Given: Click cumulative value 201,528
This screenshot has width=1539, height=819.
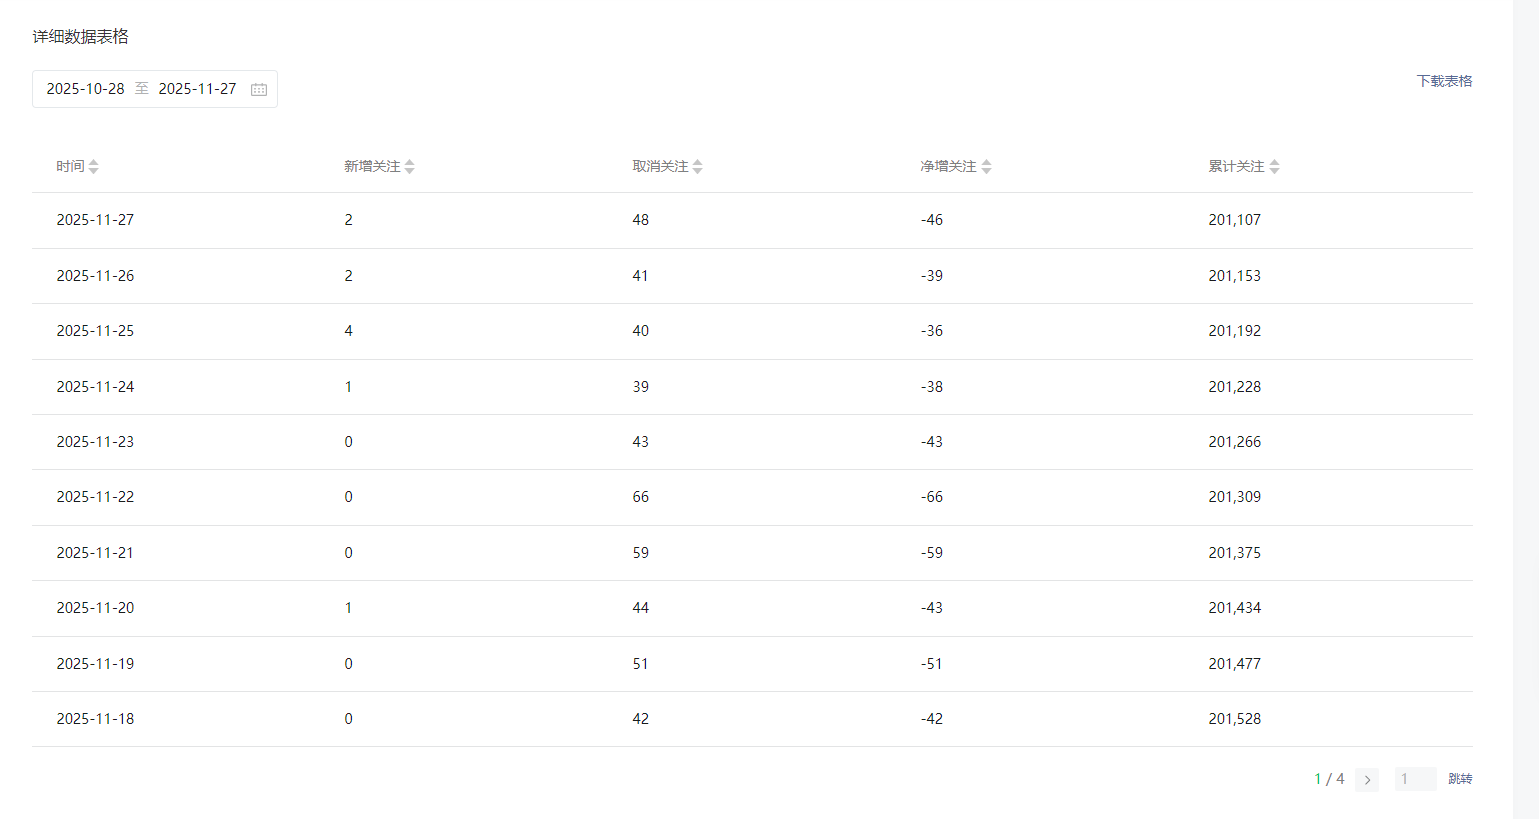Looking at the screenshot, I should (x=1234, y=719).
